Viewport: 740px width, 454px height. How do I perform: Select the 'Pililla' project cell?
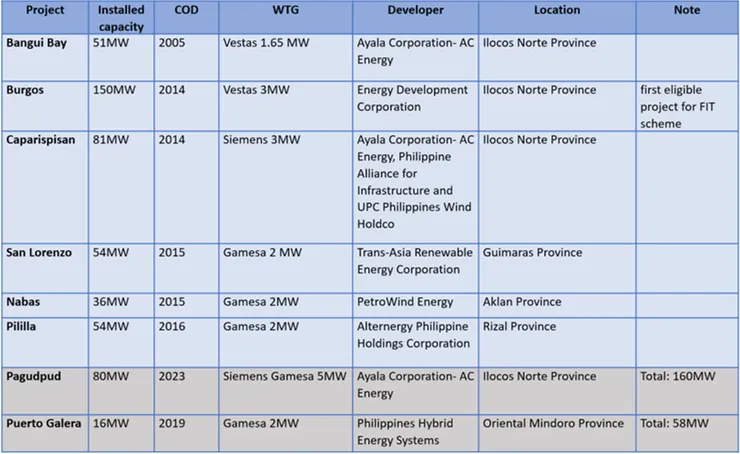[x=45, y=342]
